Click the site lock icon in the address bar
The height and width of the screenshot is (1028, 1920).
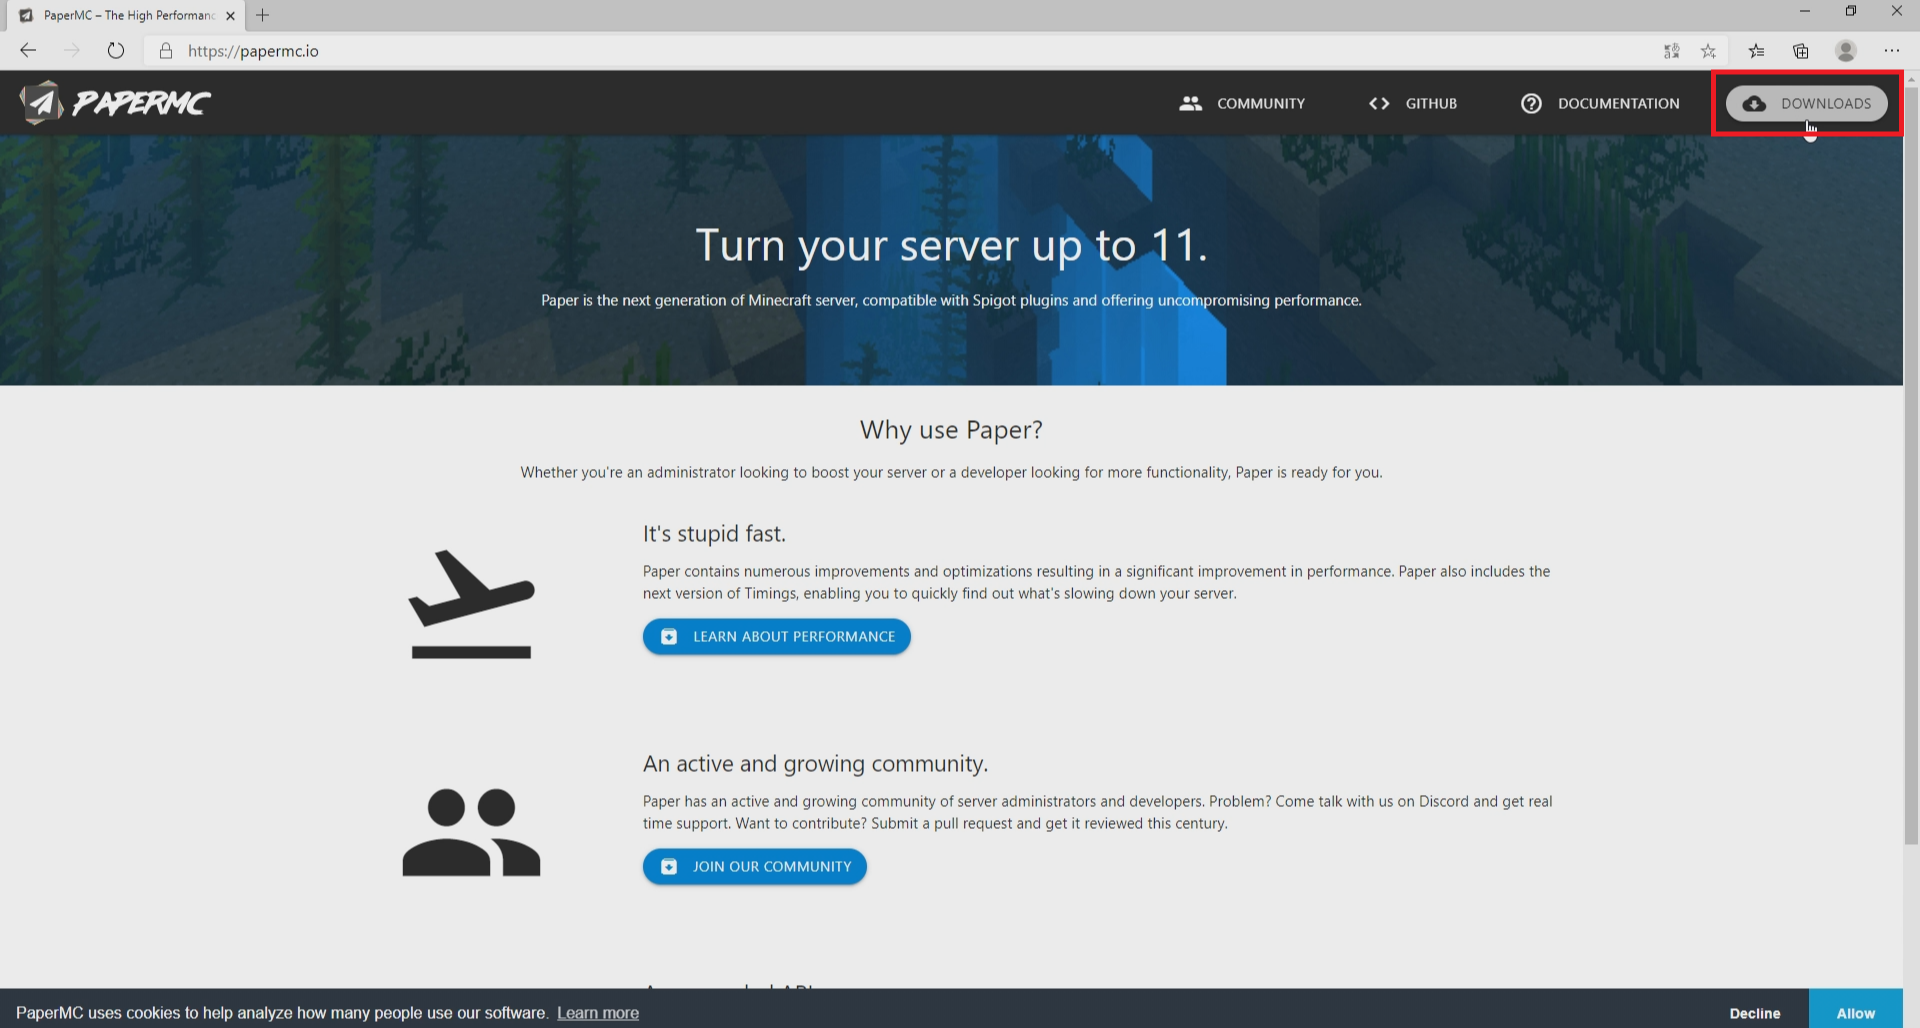(x=166, y=51)
